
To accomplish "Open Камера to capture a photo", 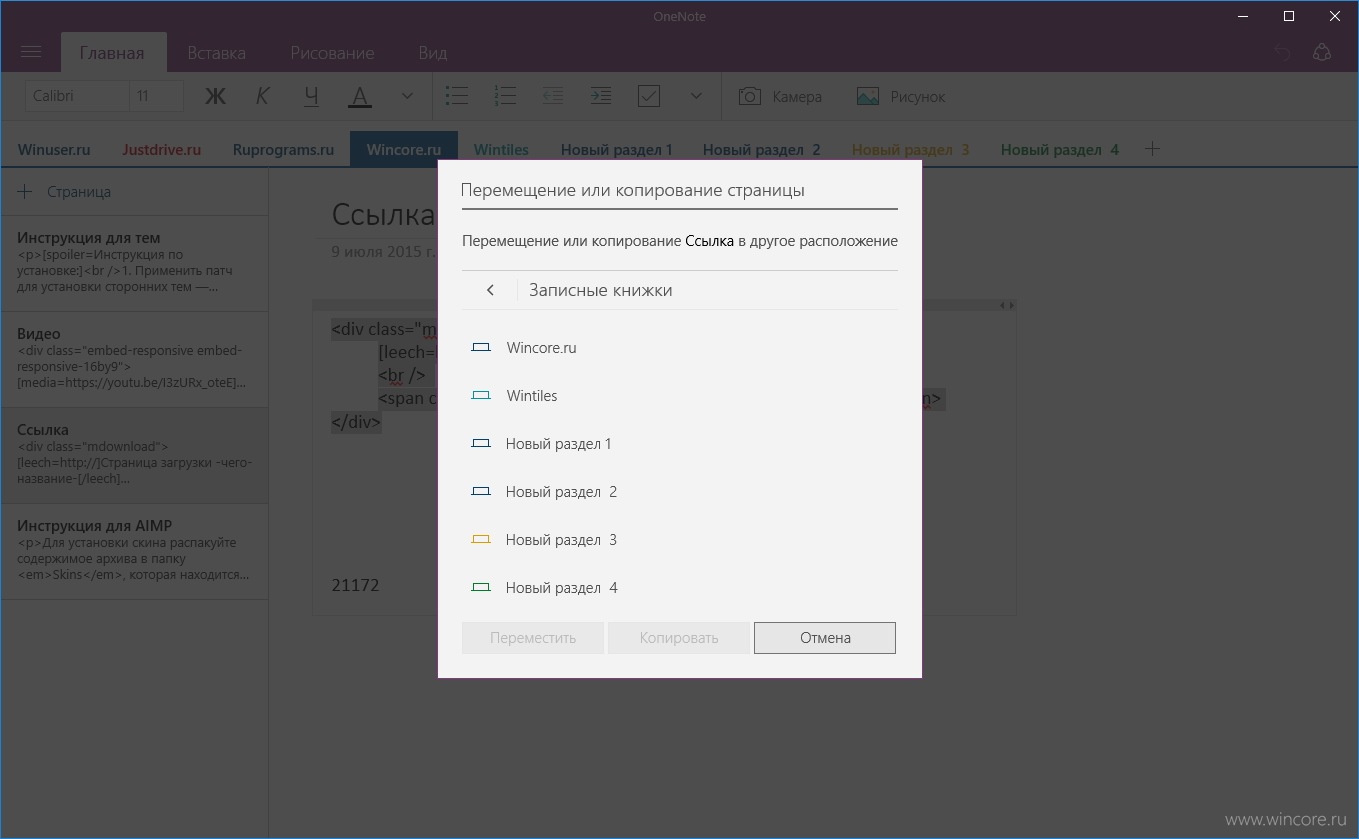I will 780,96.
